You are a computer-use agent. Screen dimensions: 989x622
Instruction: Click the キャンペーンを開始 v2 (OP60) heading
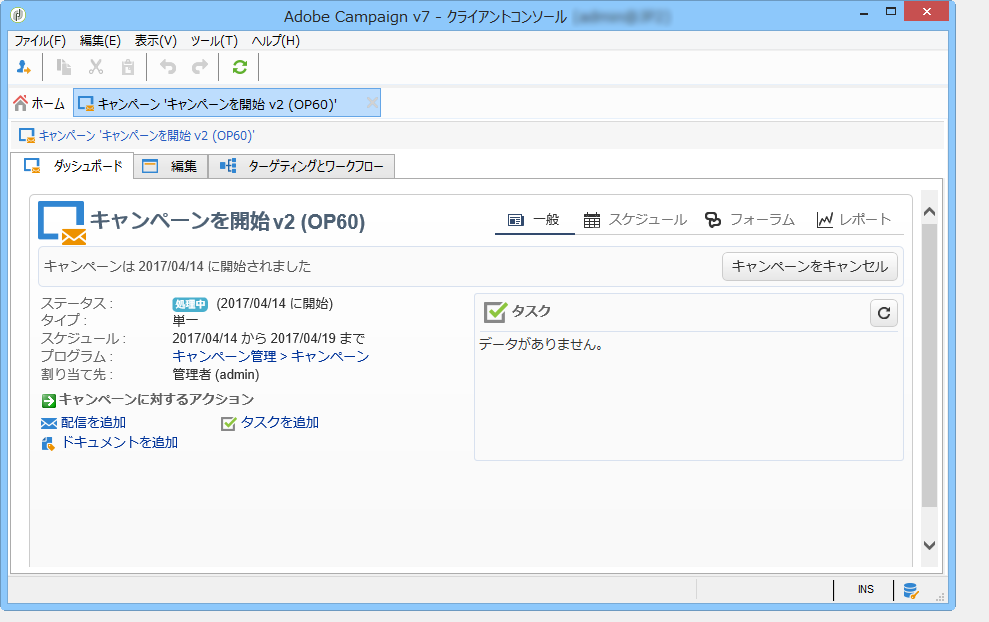pyautogui.click(x=228, y=221)
